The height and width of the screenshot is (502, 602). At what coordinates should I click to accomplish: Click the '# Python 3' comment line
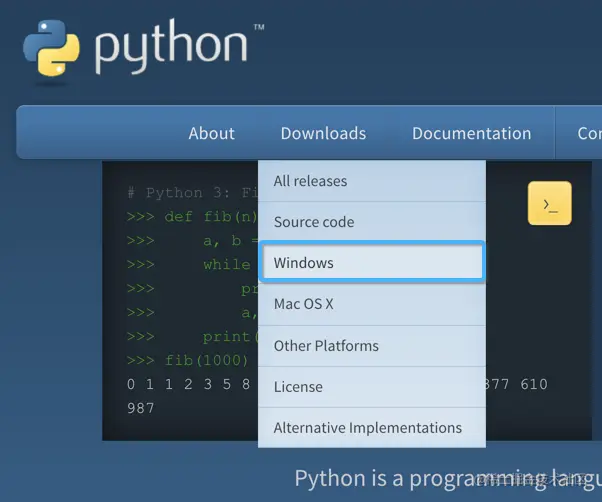(x=192, y=193)
